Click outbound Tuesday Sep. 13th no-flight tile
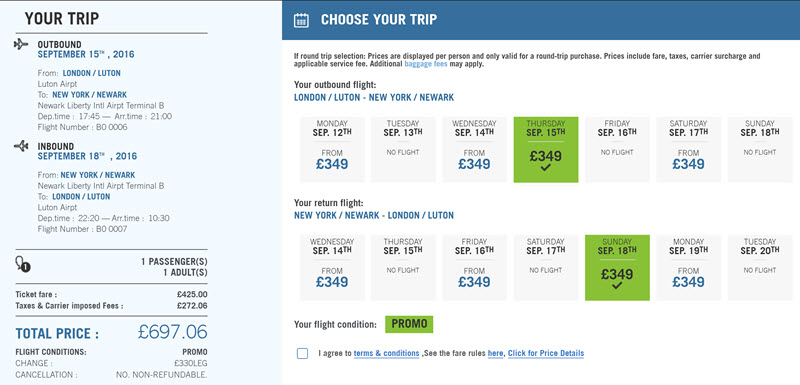Screen dimensions: 800x385 tap(403, 149)
